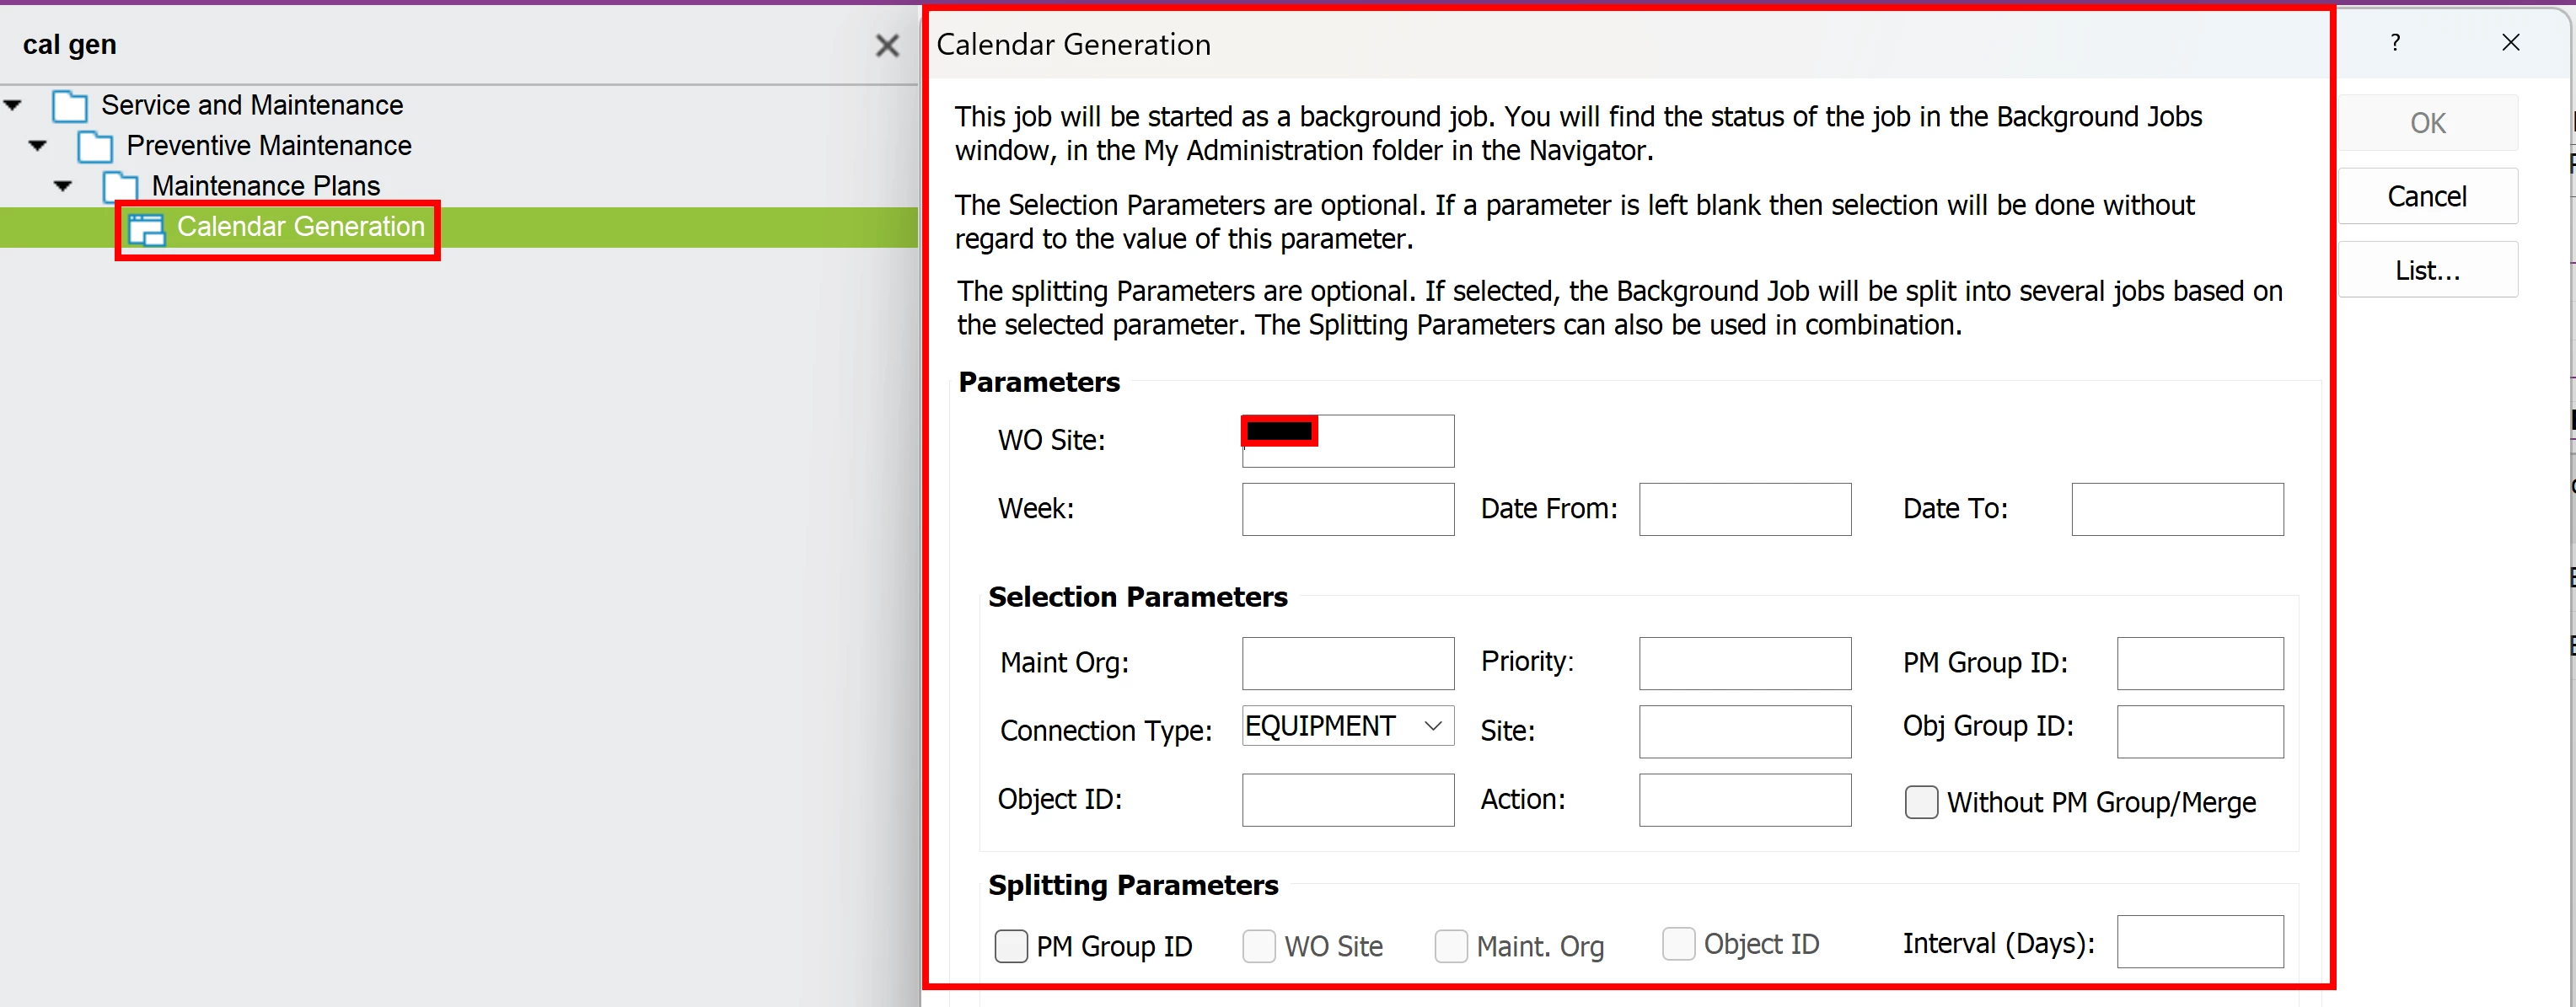Viewport: 2576px width, 1007px height.
Task: Click the cal gen search text
Action: [x=70, y=45]
